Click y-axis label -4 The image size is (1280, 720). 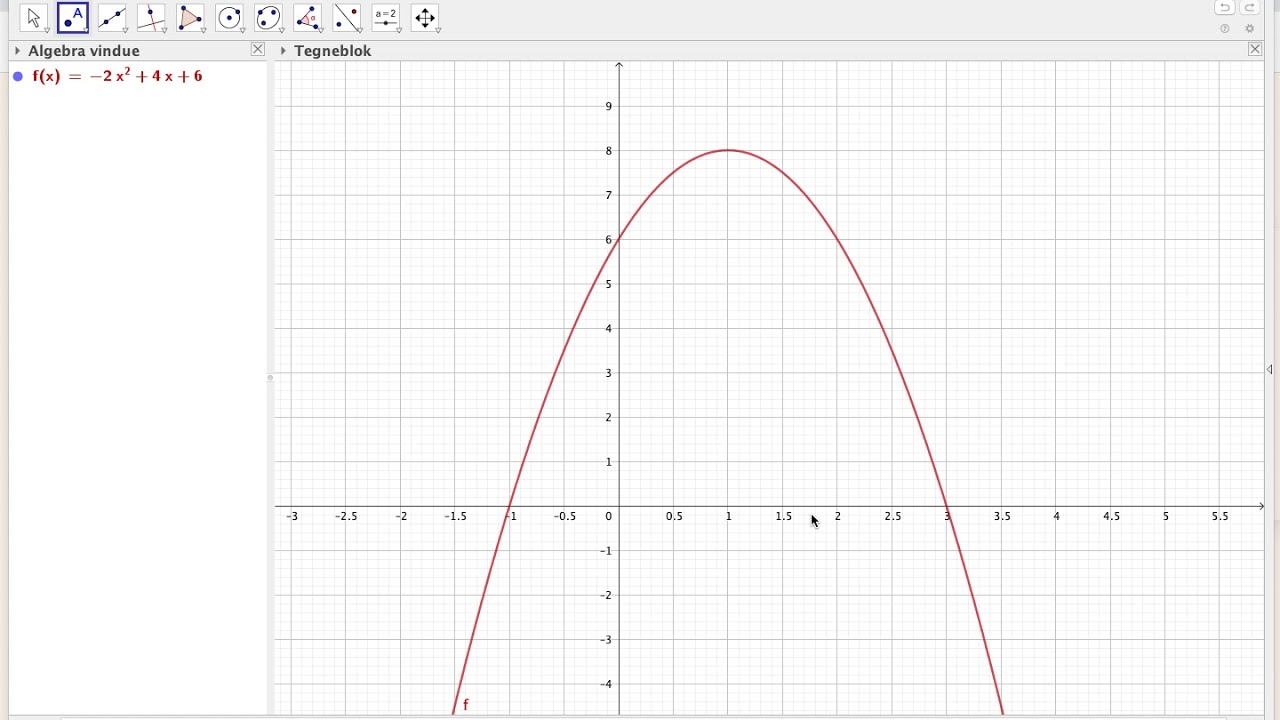(607, 685)
